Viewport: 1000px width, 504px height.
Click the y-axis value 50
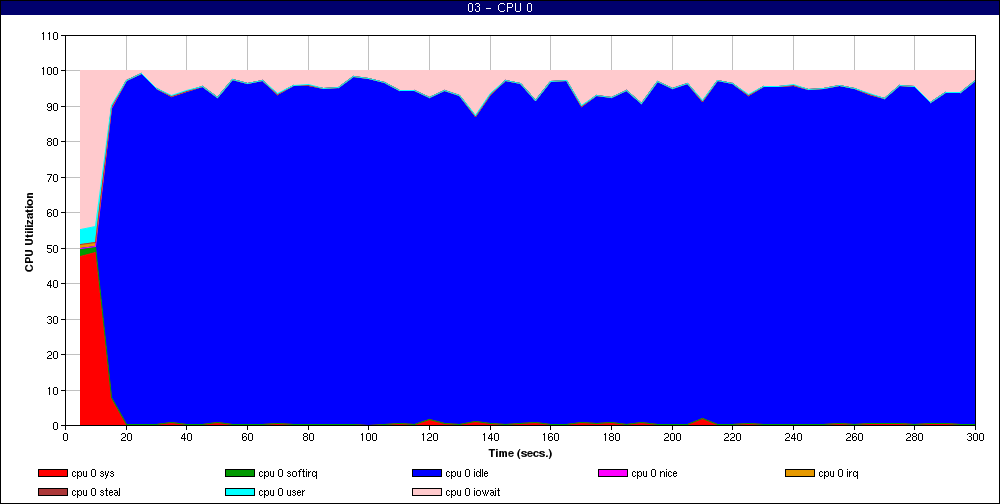pyautogui.click(x=53, y=248)
